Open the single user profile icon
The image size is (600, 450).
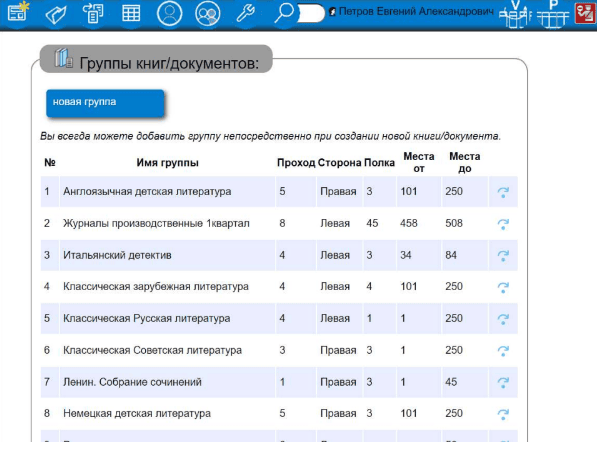pos(171,13)
